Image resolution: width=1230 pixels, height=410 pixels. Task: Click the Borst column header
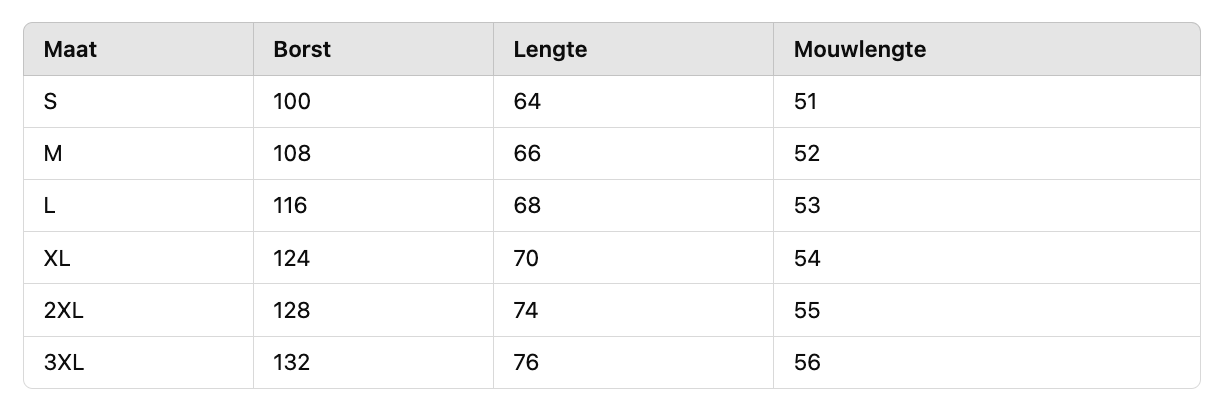[302, 49]
